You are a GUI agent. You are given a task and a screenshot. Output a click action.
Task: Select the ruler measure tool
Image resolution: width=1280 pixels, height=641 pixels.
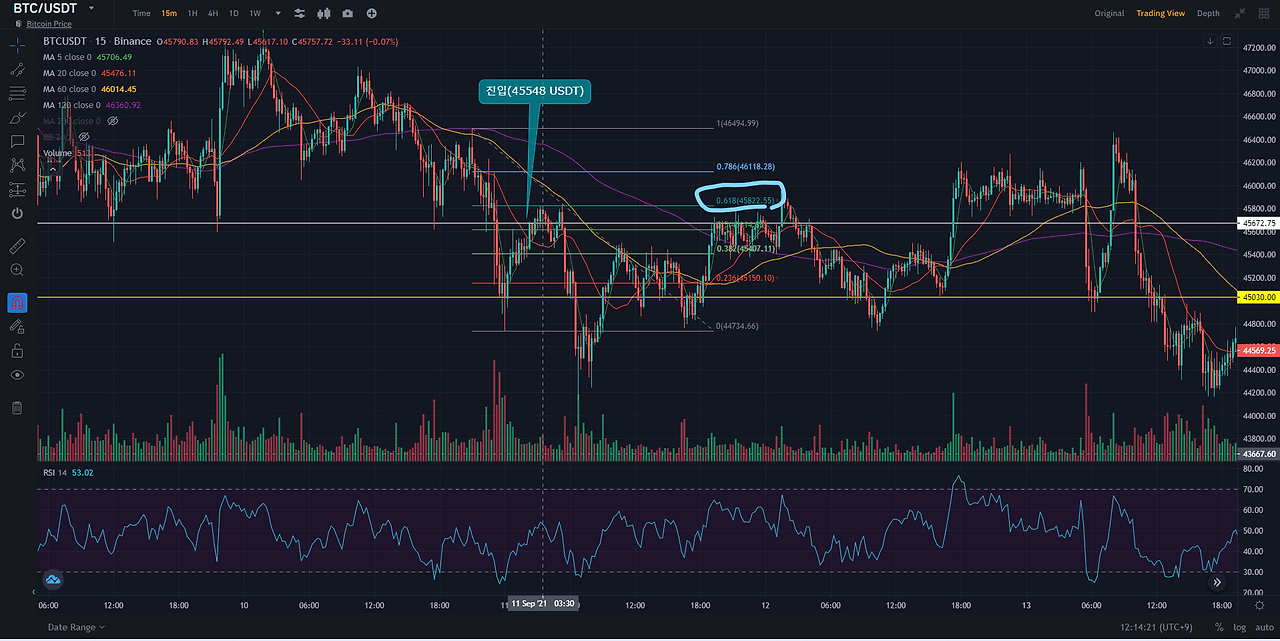(x=17, y=245)
